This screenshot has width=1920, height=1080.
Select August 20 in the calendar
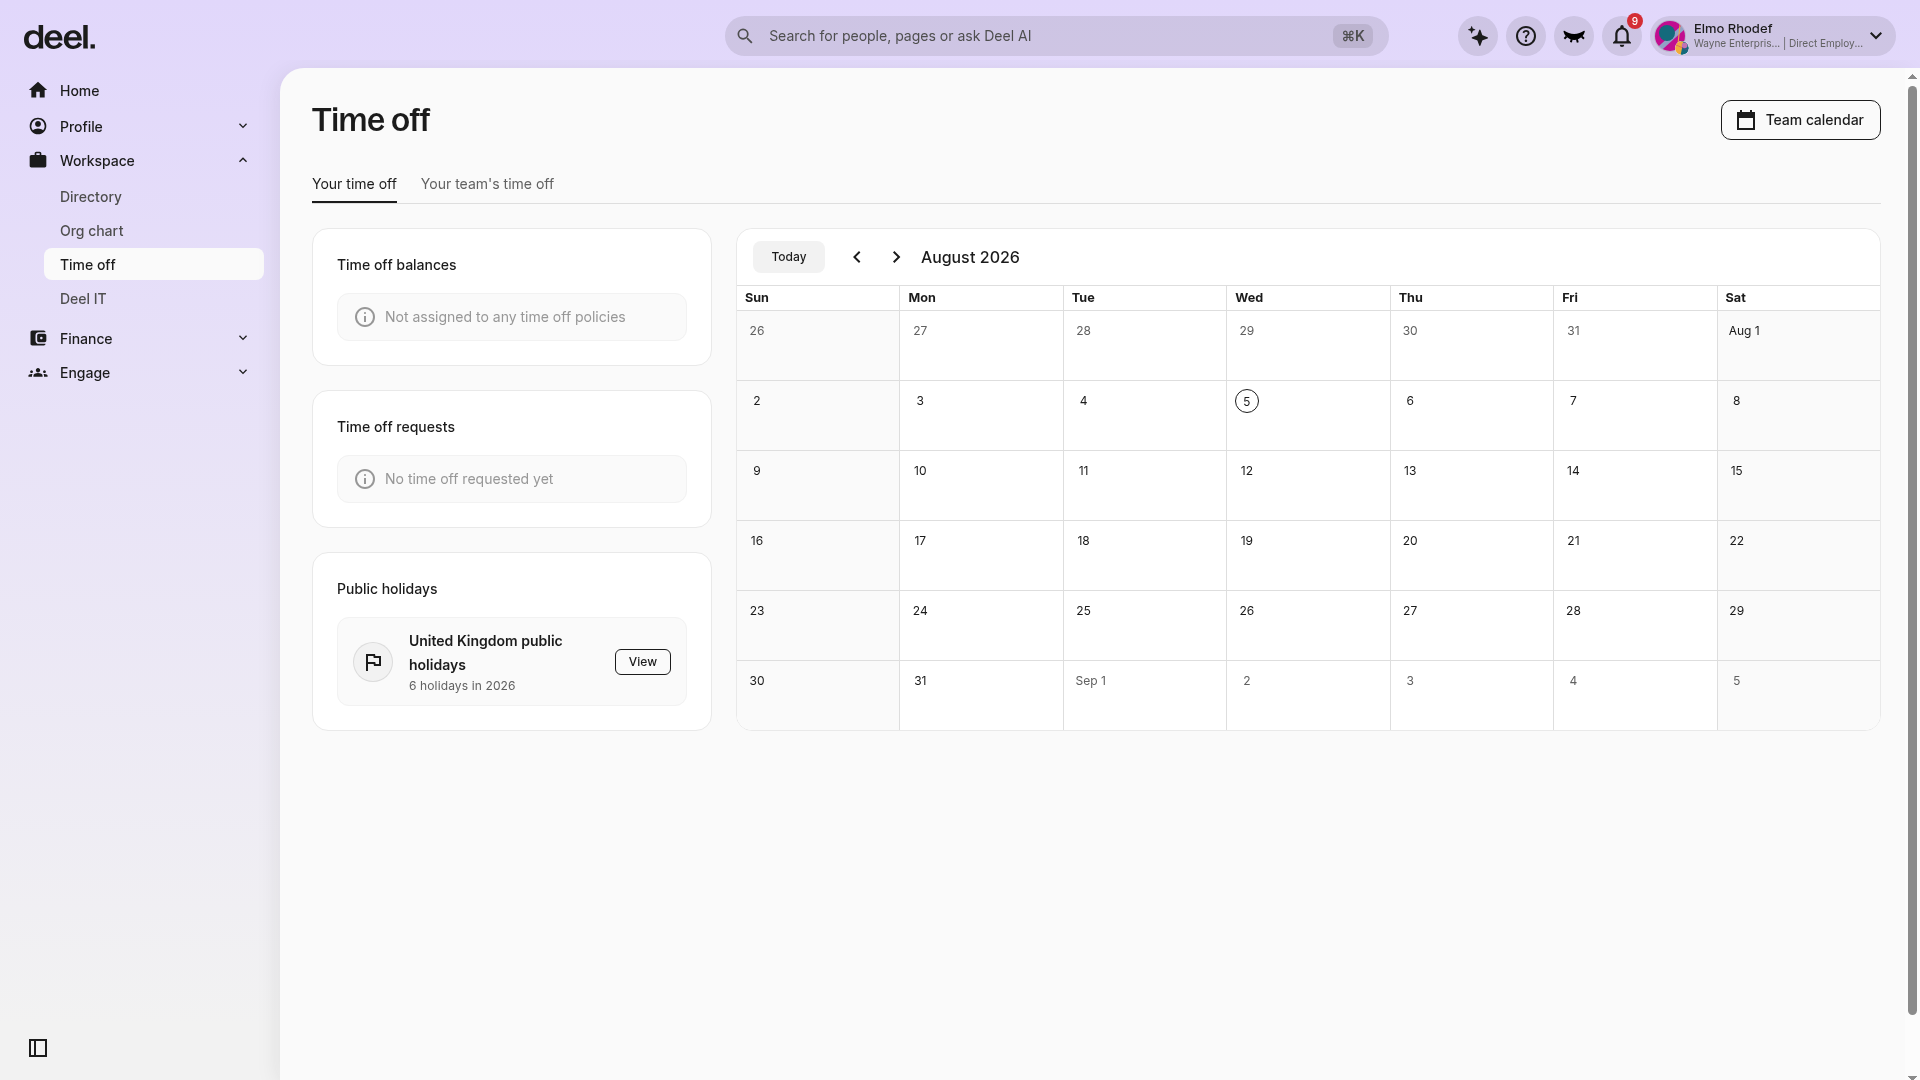coord(1410,541)
